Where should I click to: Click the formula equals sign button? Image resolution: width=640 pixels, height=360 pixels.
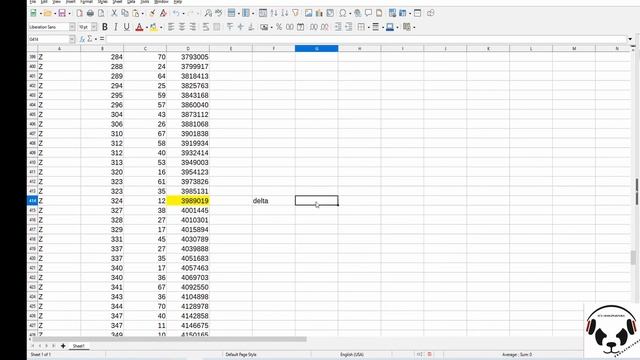[102, 39]
